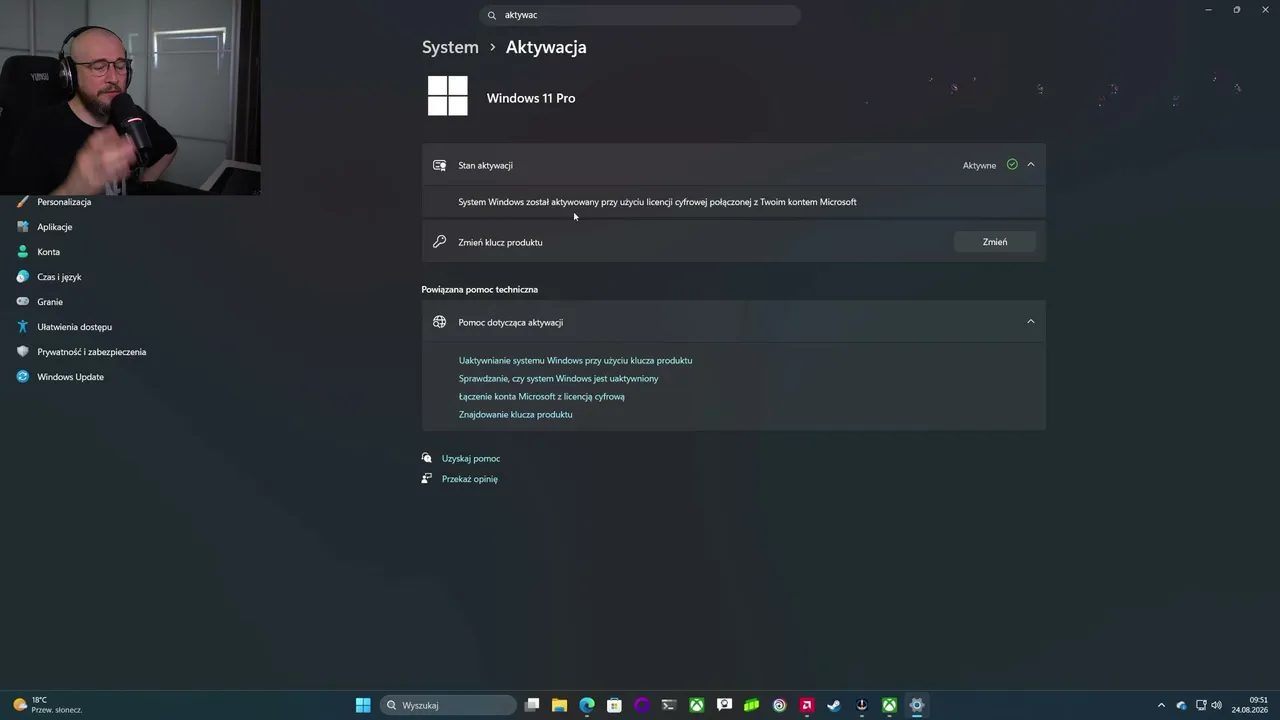Open the Xbox icon next to Terminal

tap(697, 705)
